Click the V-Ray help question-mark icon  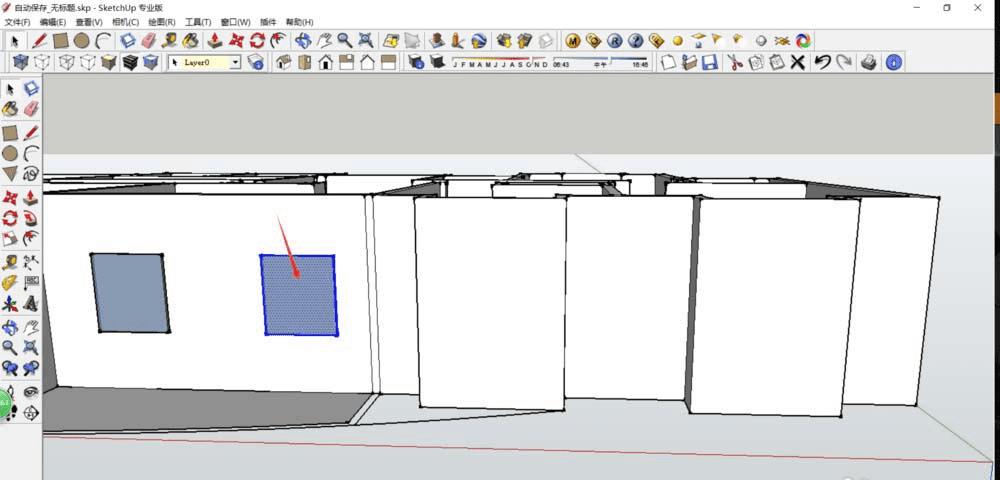pos(635,41)
